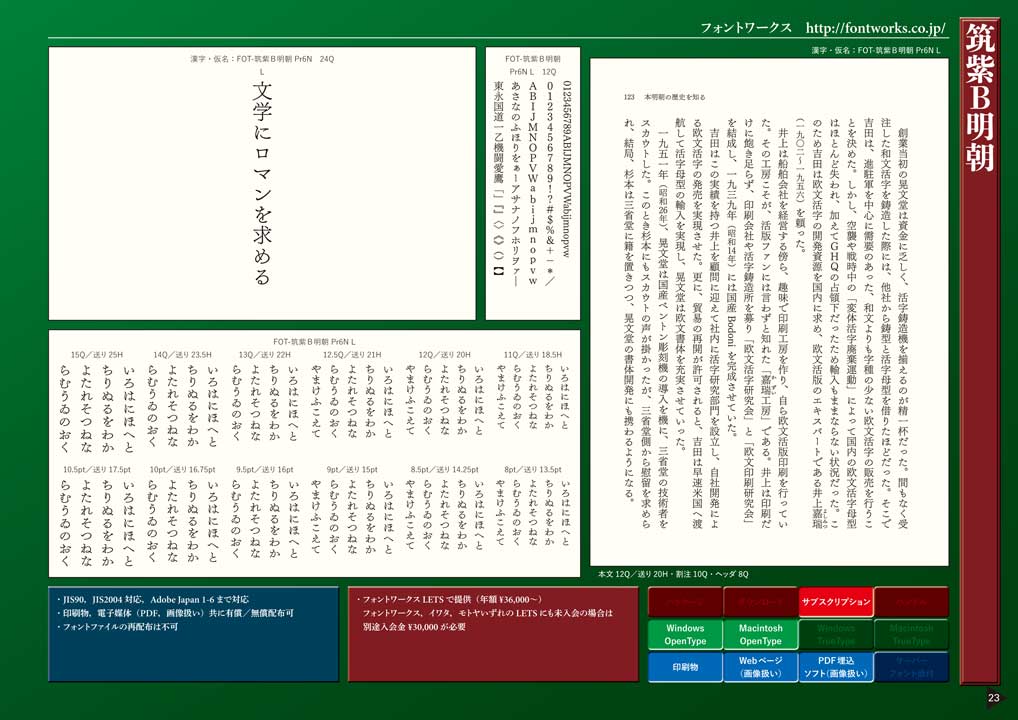The height and width of the screenshot is (720, 1018).
Task: Click the 13Q／送り 22H size label
Action: 265,355
